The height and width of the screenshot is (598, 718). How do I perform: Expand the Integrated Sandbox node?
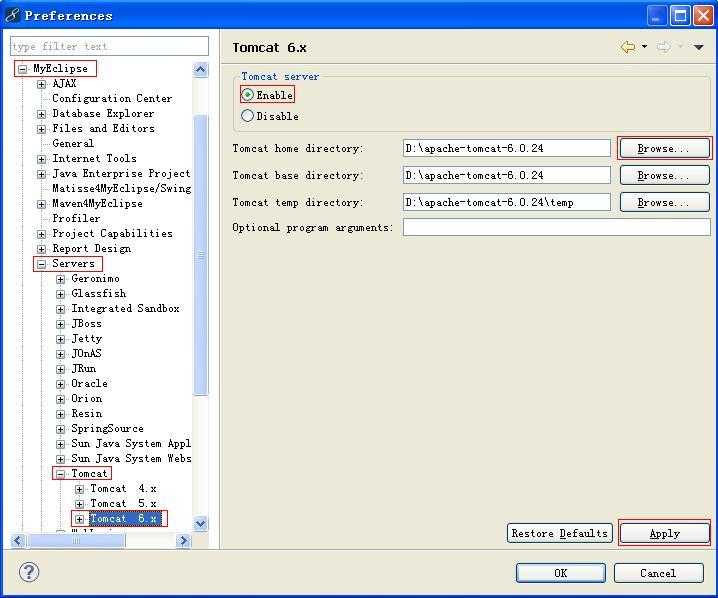60,310
